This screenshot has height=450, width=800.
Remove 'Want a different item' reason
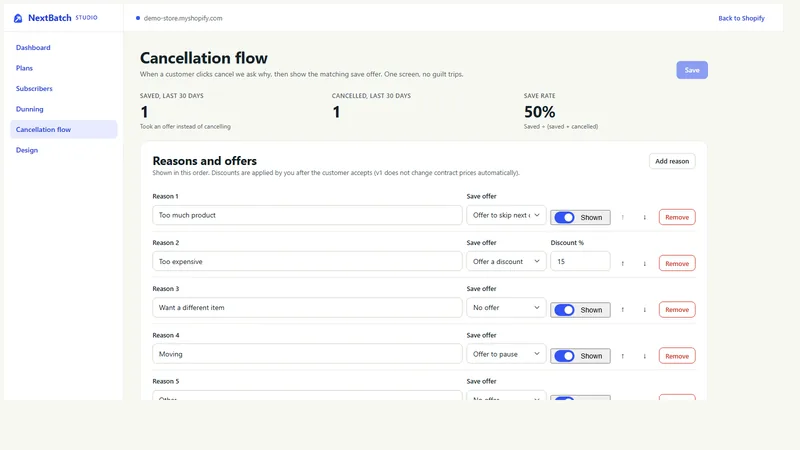(677, 310)
